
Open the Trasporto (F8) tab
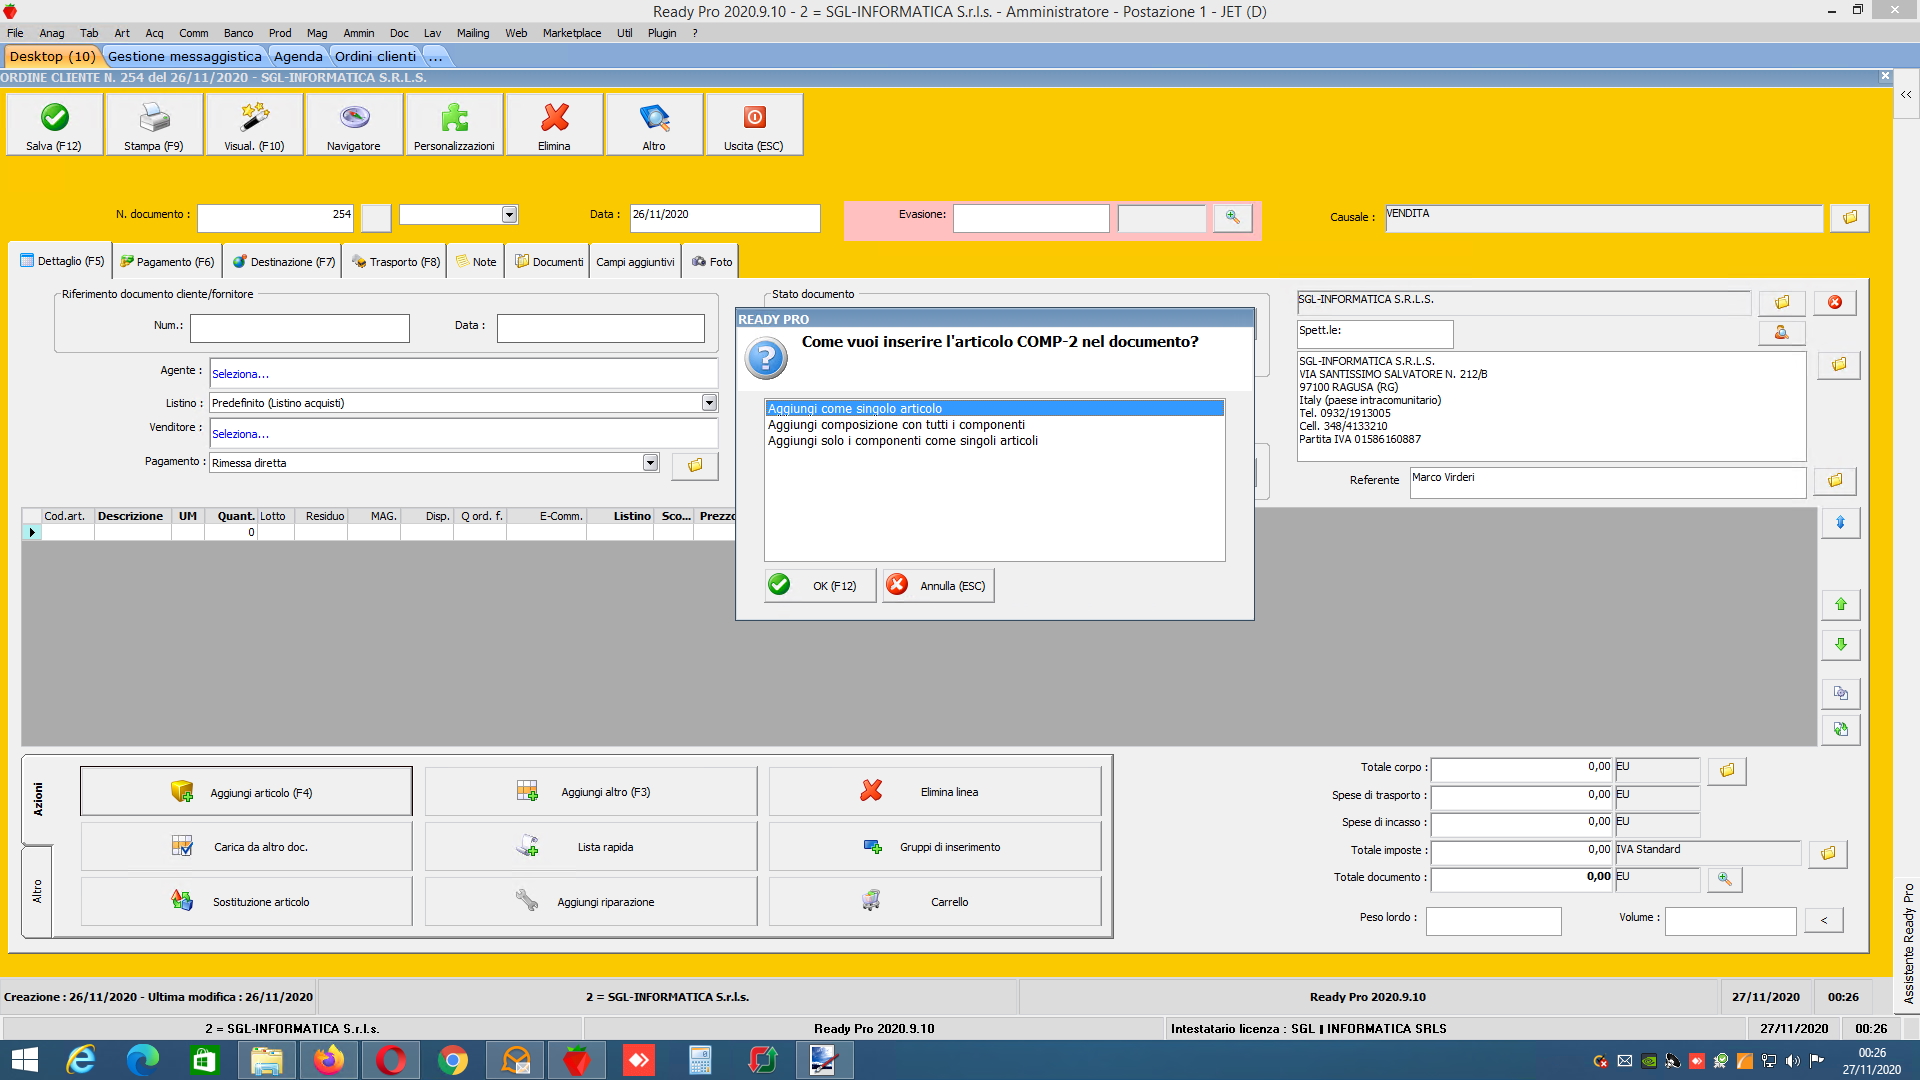pyautogui.click(x=396, y=262)
